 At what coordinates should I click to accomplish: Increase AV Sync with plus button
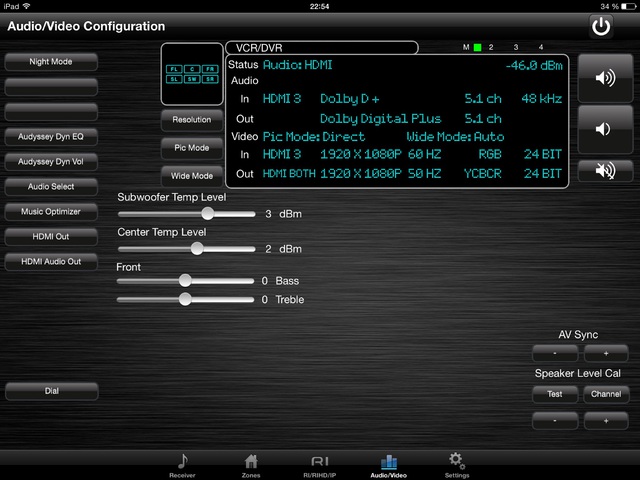(605, 354)
